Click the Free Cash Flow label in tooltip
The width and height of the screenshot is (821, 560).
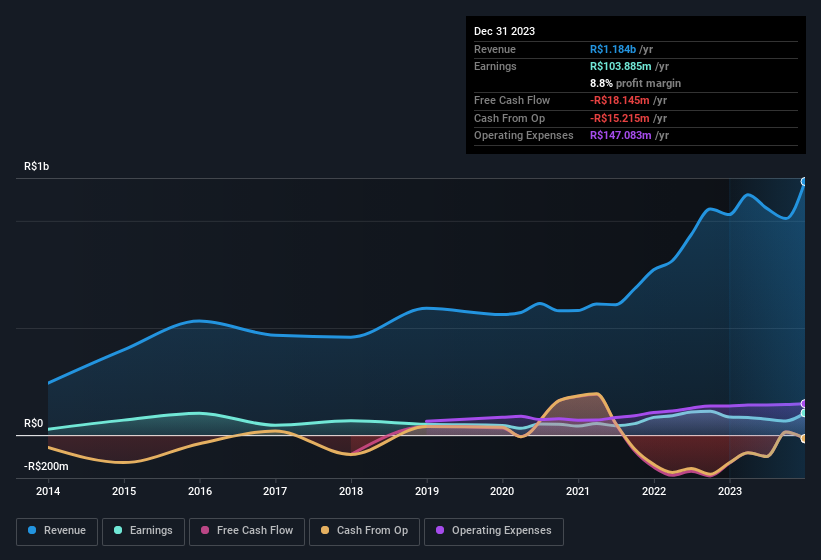(x=512, y=100)
